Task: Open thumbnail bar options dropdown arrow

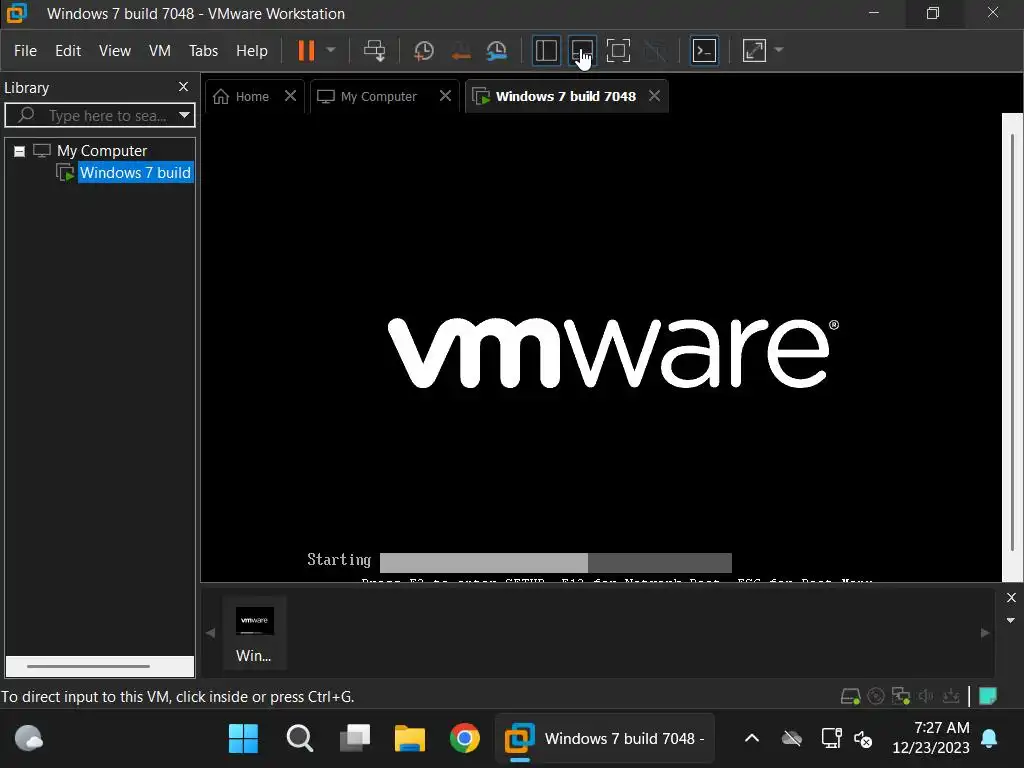Action: tap(1010, 620)
